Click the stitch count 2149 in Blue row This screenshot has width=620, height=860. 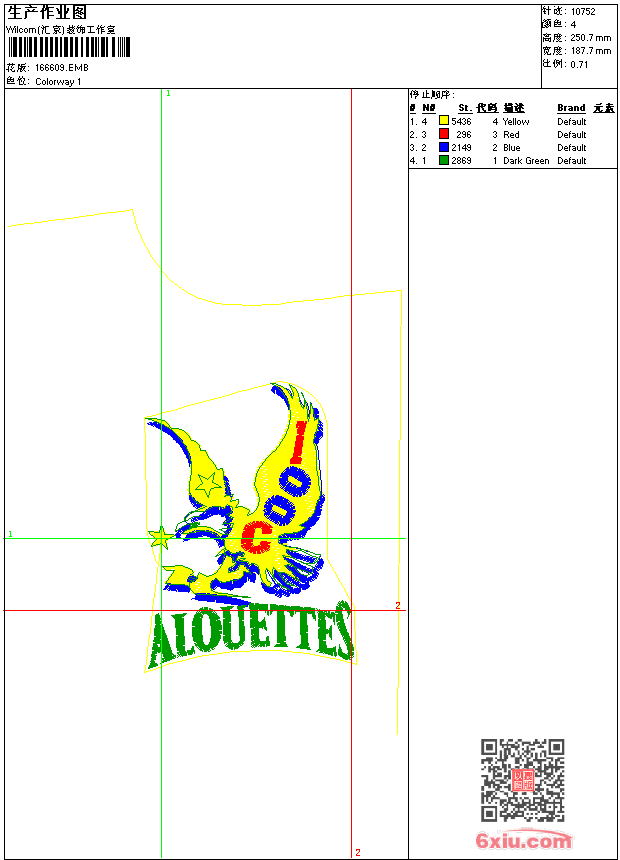(x=461, y=148)
